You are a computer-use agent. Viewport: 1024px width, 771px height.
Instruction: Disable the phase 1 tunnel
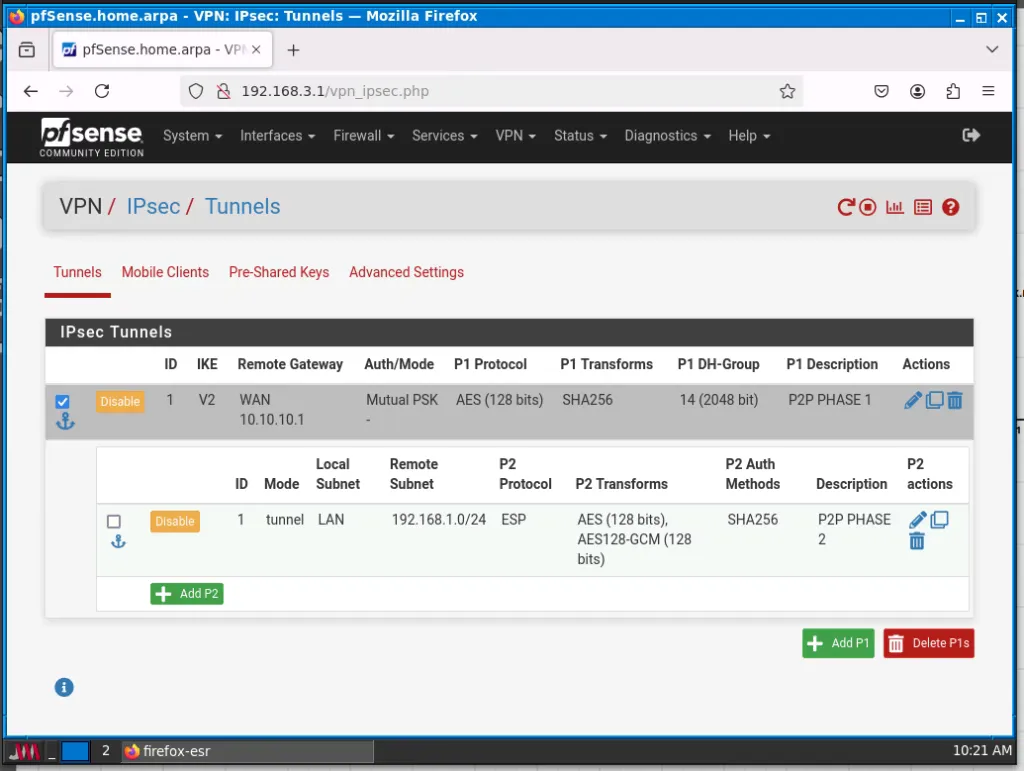pos(120,401)
